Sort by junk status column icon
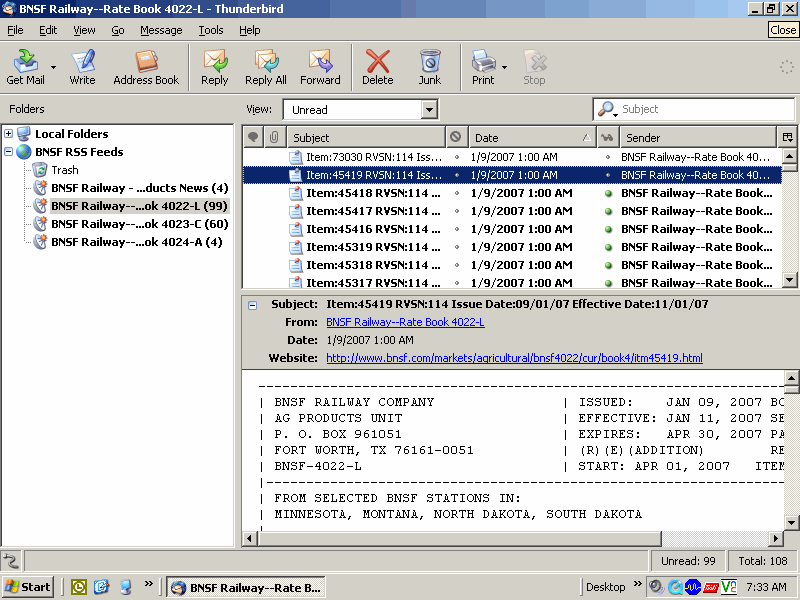The image size is (800, 600). pyautogui.click(x=456, y=137)
